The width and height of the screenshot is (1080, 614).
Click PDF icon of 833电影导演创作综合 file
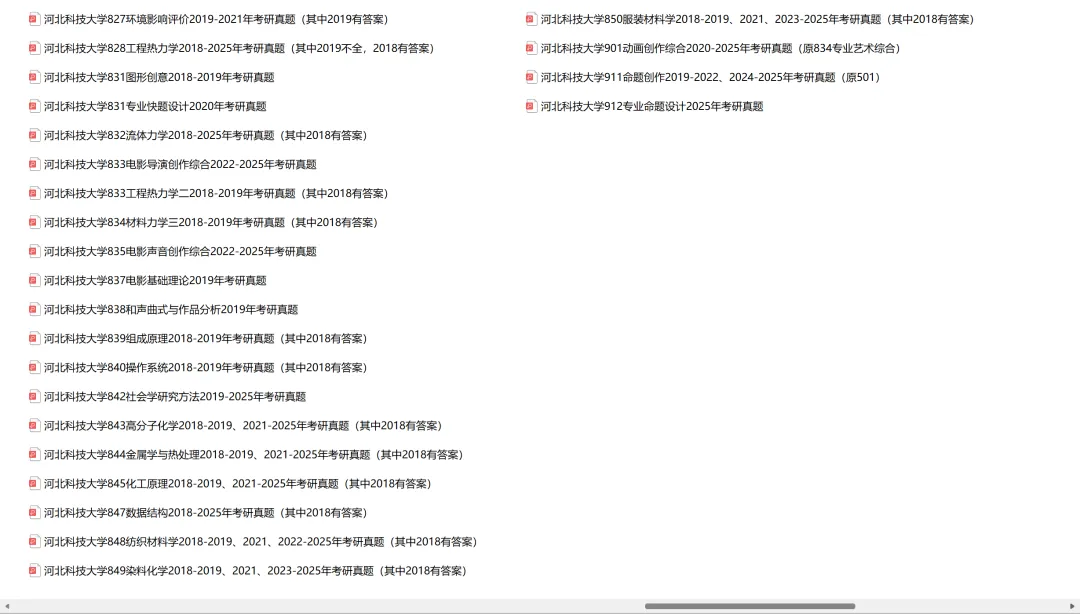pyautogui.click(x=34, y=164)
